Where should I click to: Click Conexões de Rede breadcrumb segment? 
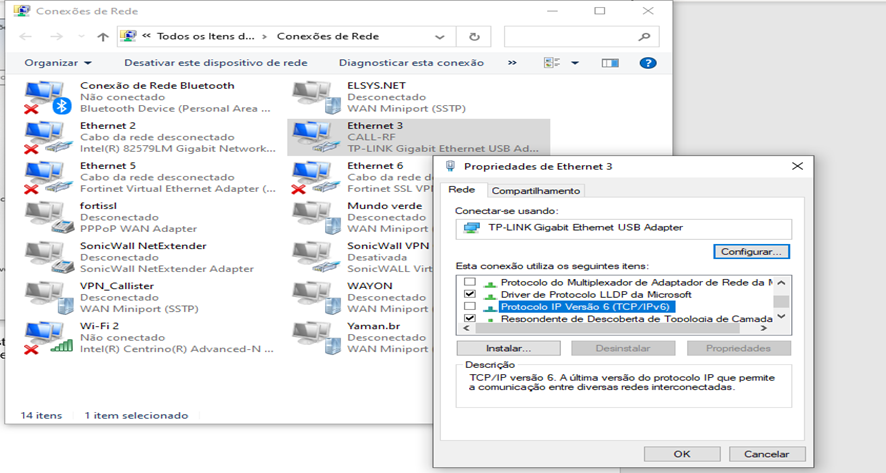click(328, 36)
